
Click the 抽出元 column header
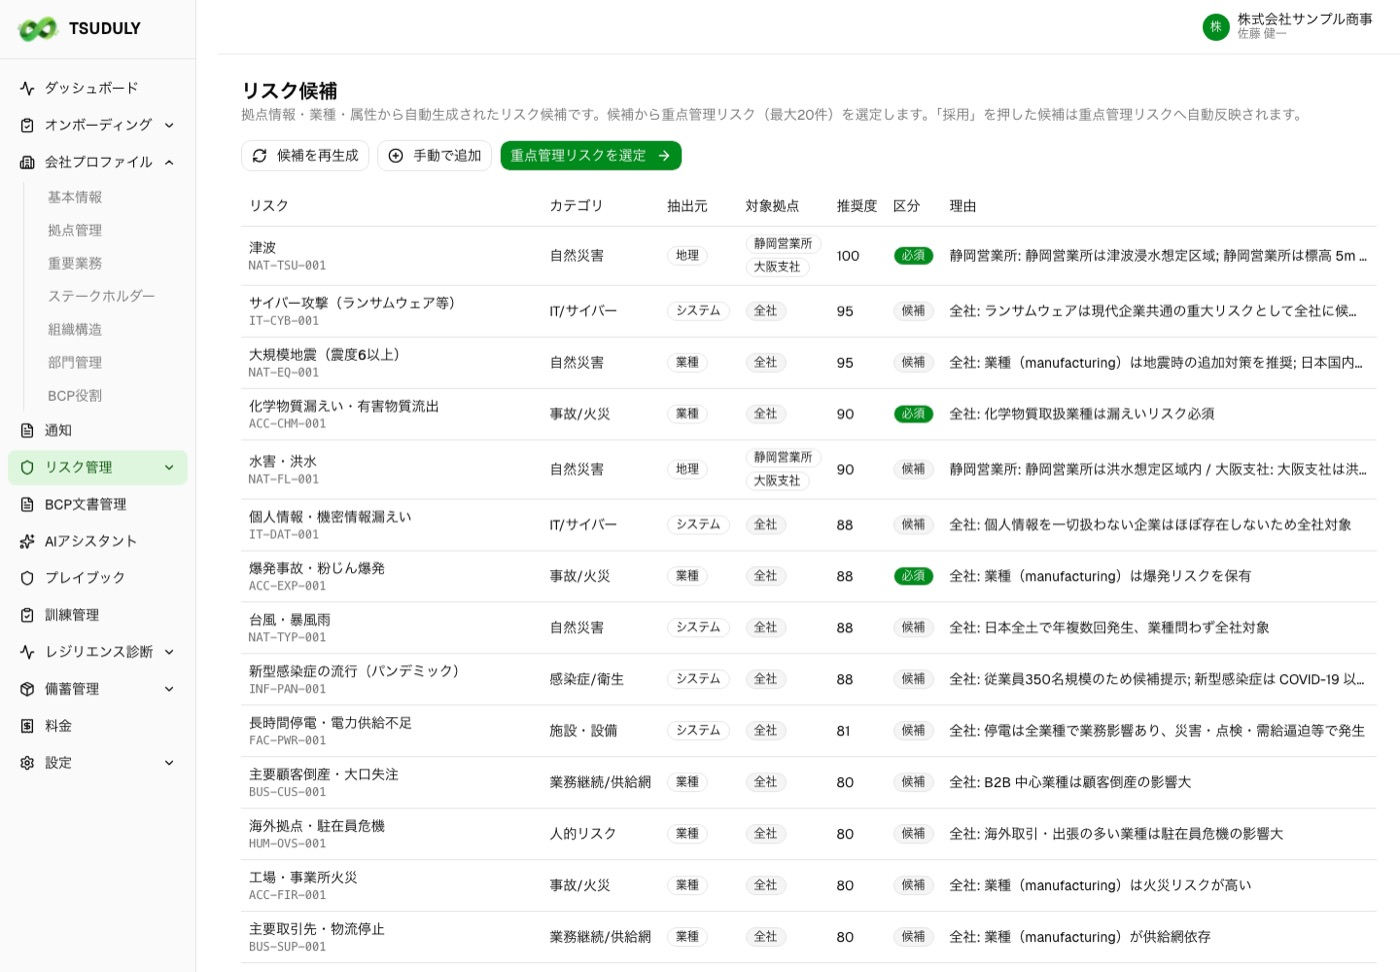(687, 206)
